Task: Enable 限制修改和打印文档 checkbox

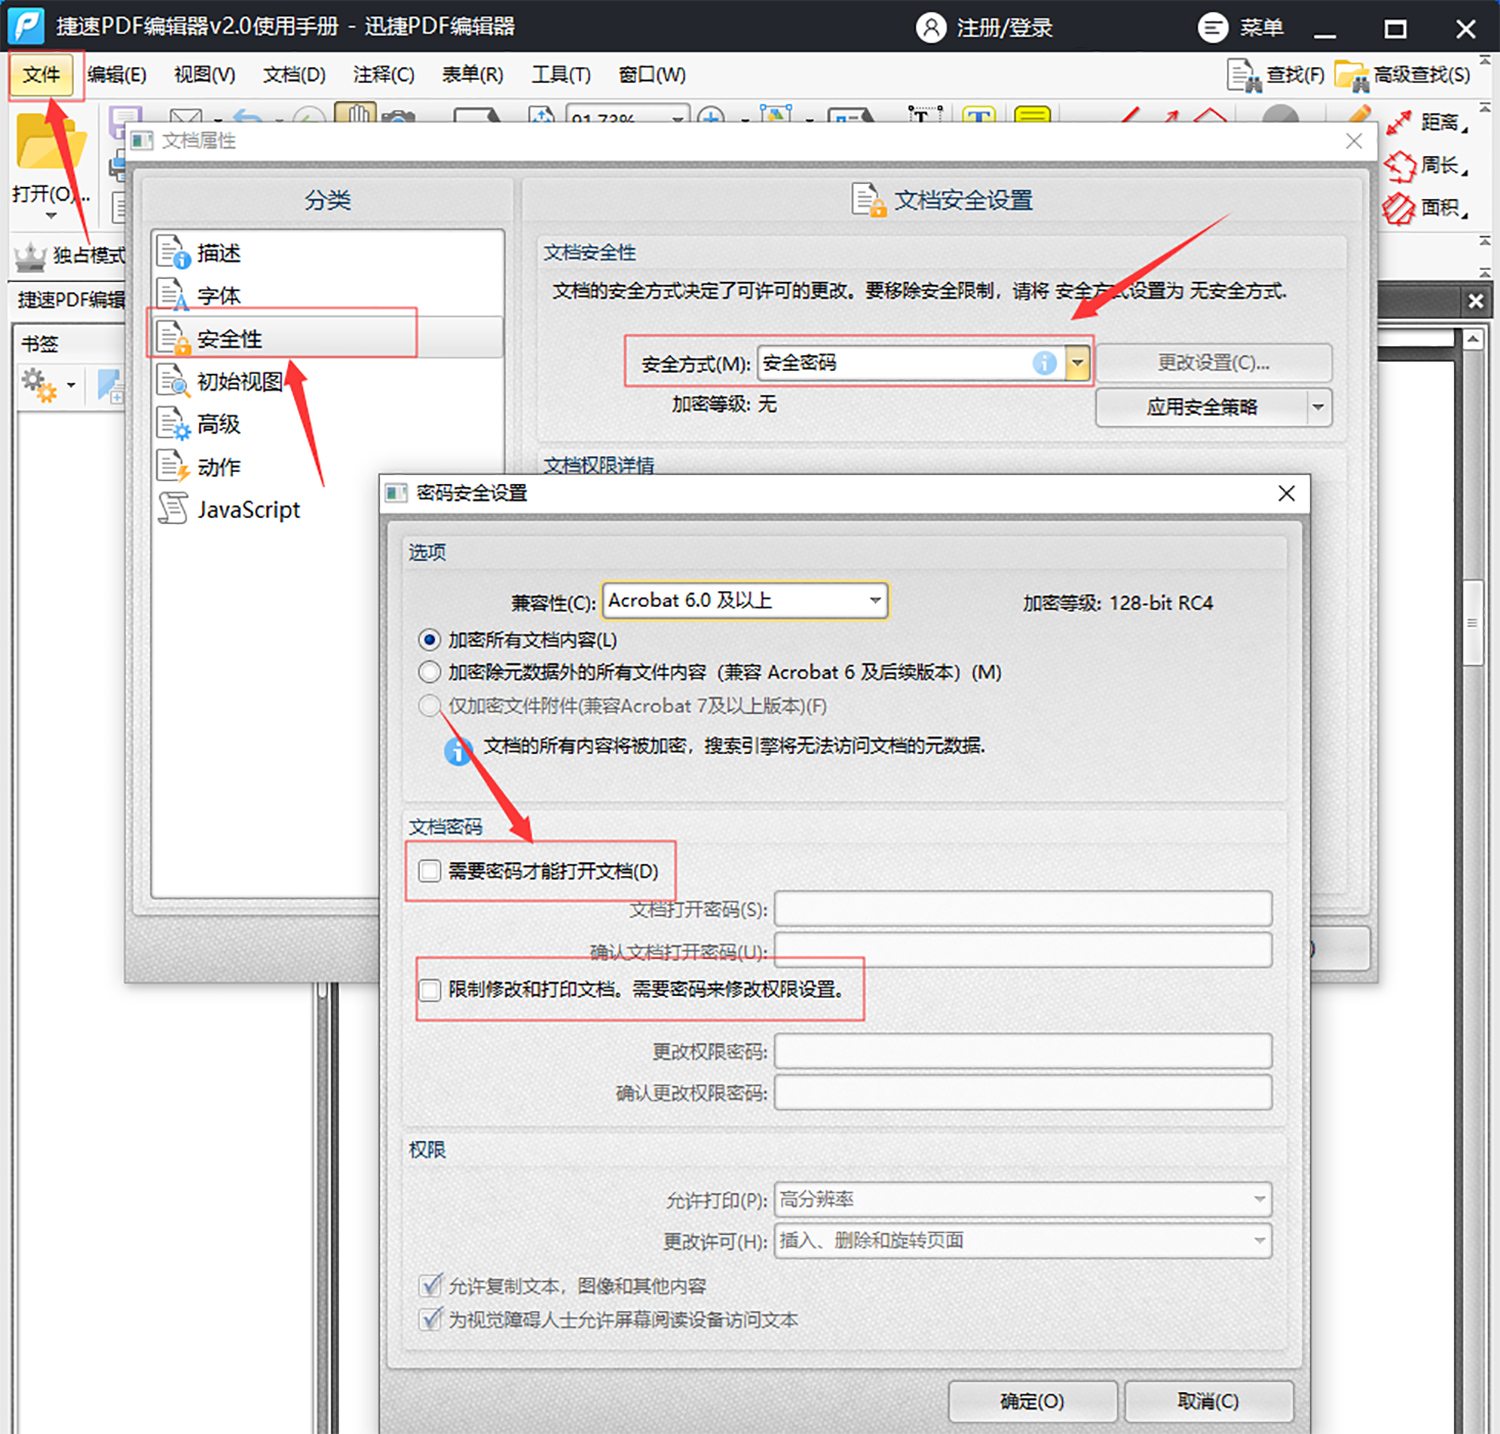Action: point(430,990)
